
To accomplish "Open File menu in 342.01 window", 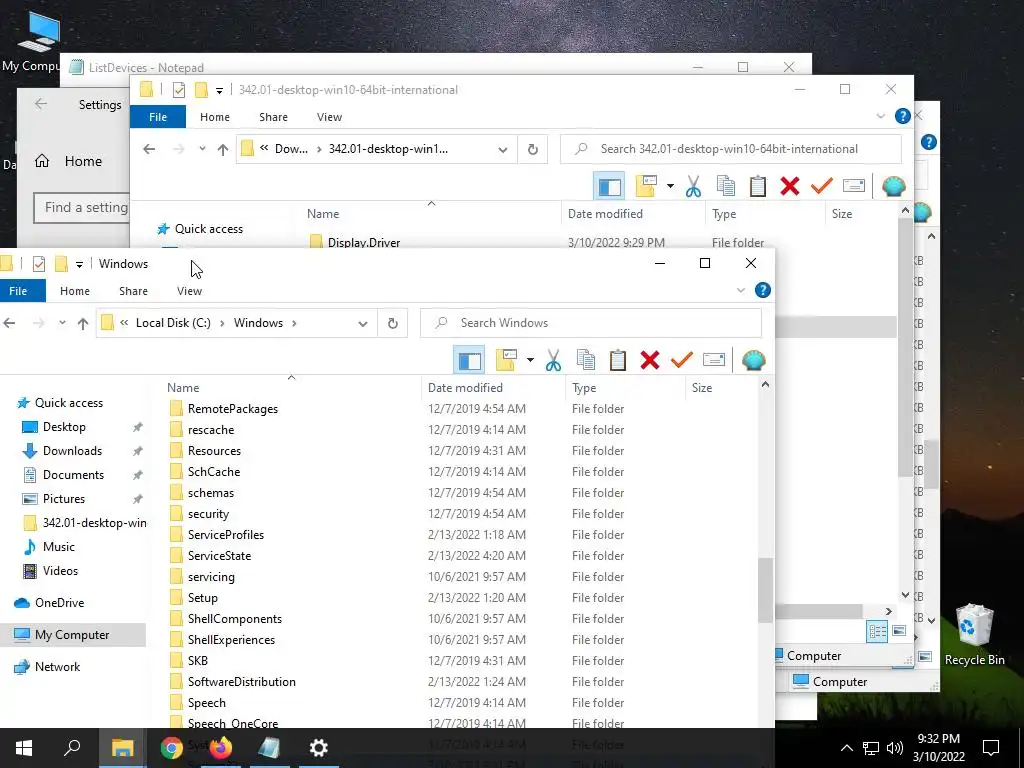I will pos(158,117).
